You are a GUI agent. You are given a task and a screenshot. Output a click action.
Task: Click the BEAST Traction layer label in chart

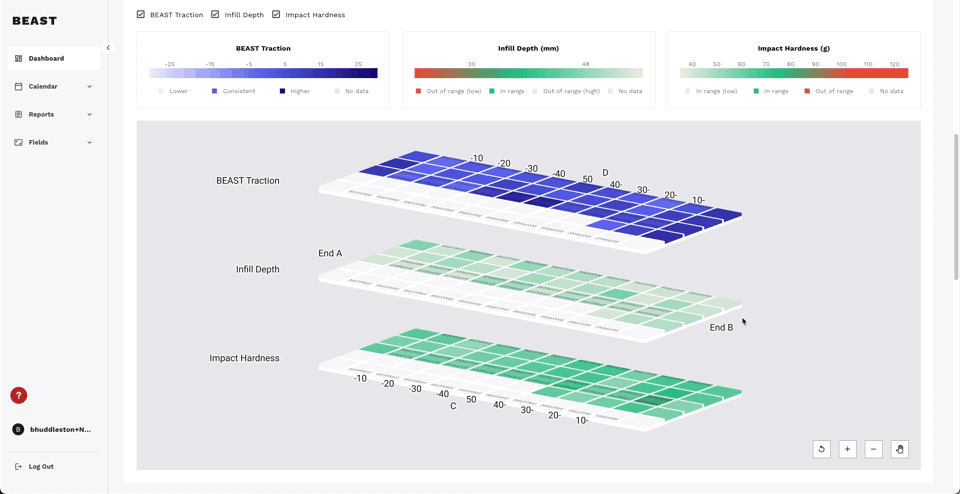click(247, 181)
